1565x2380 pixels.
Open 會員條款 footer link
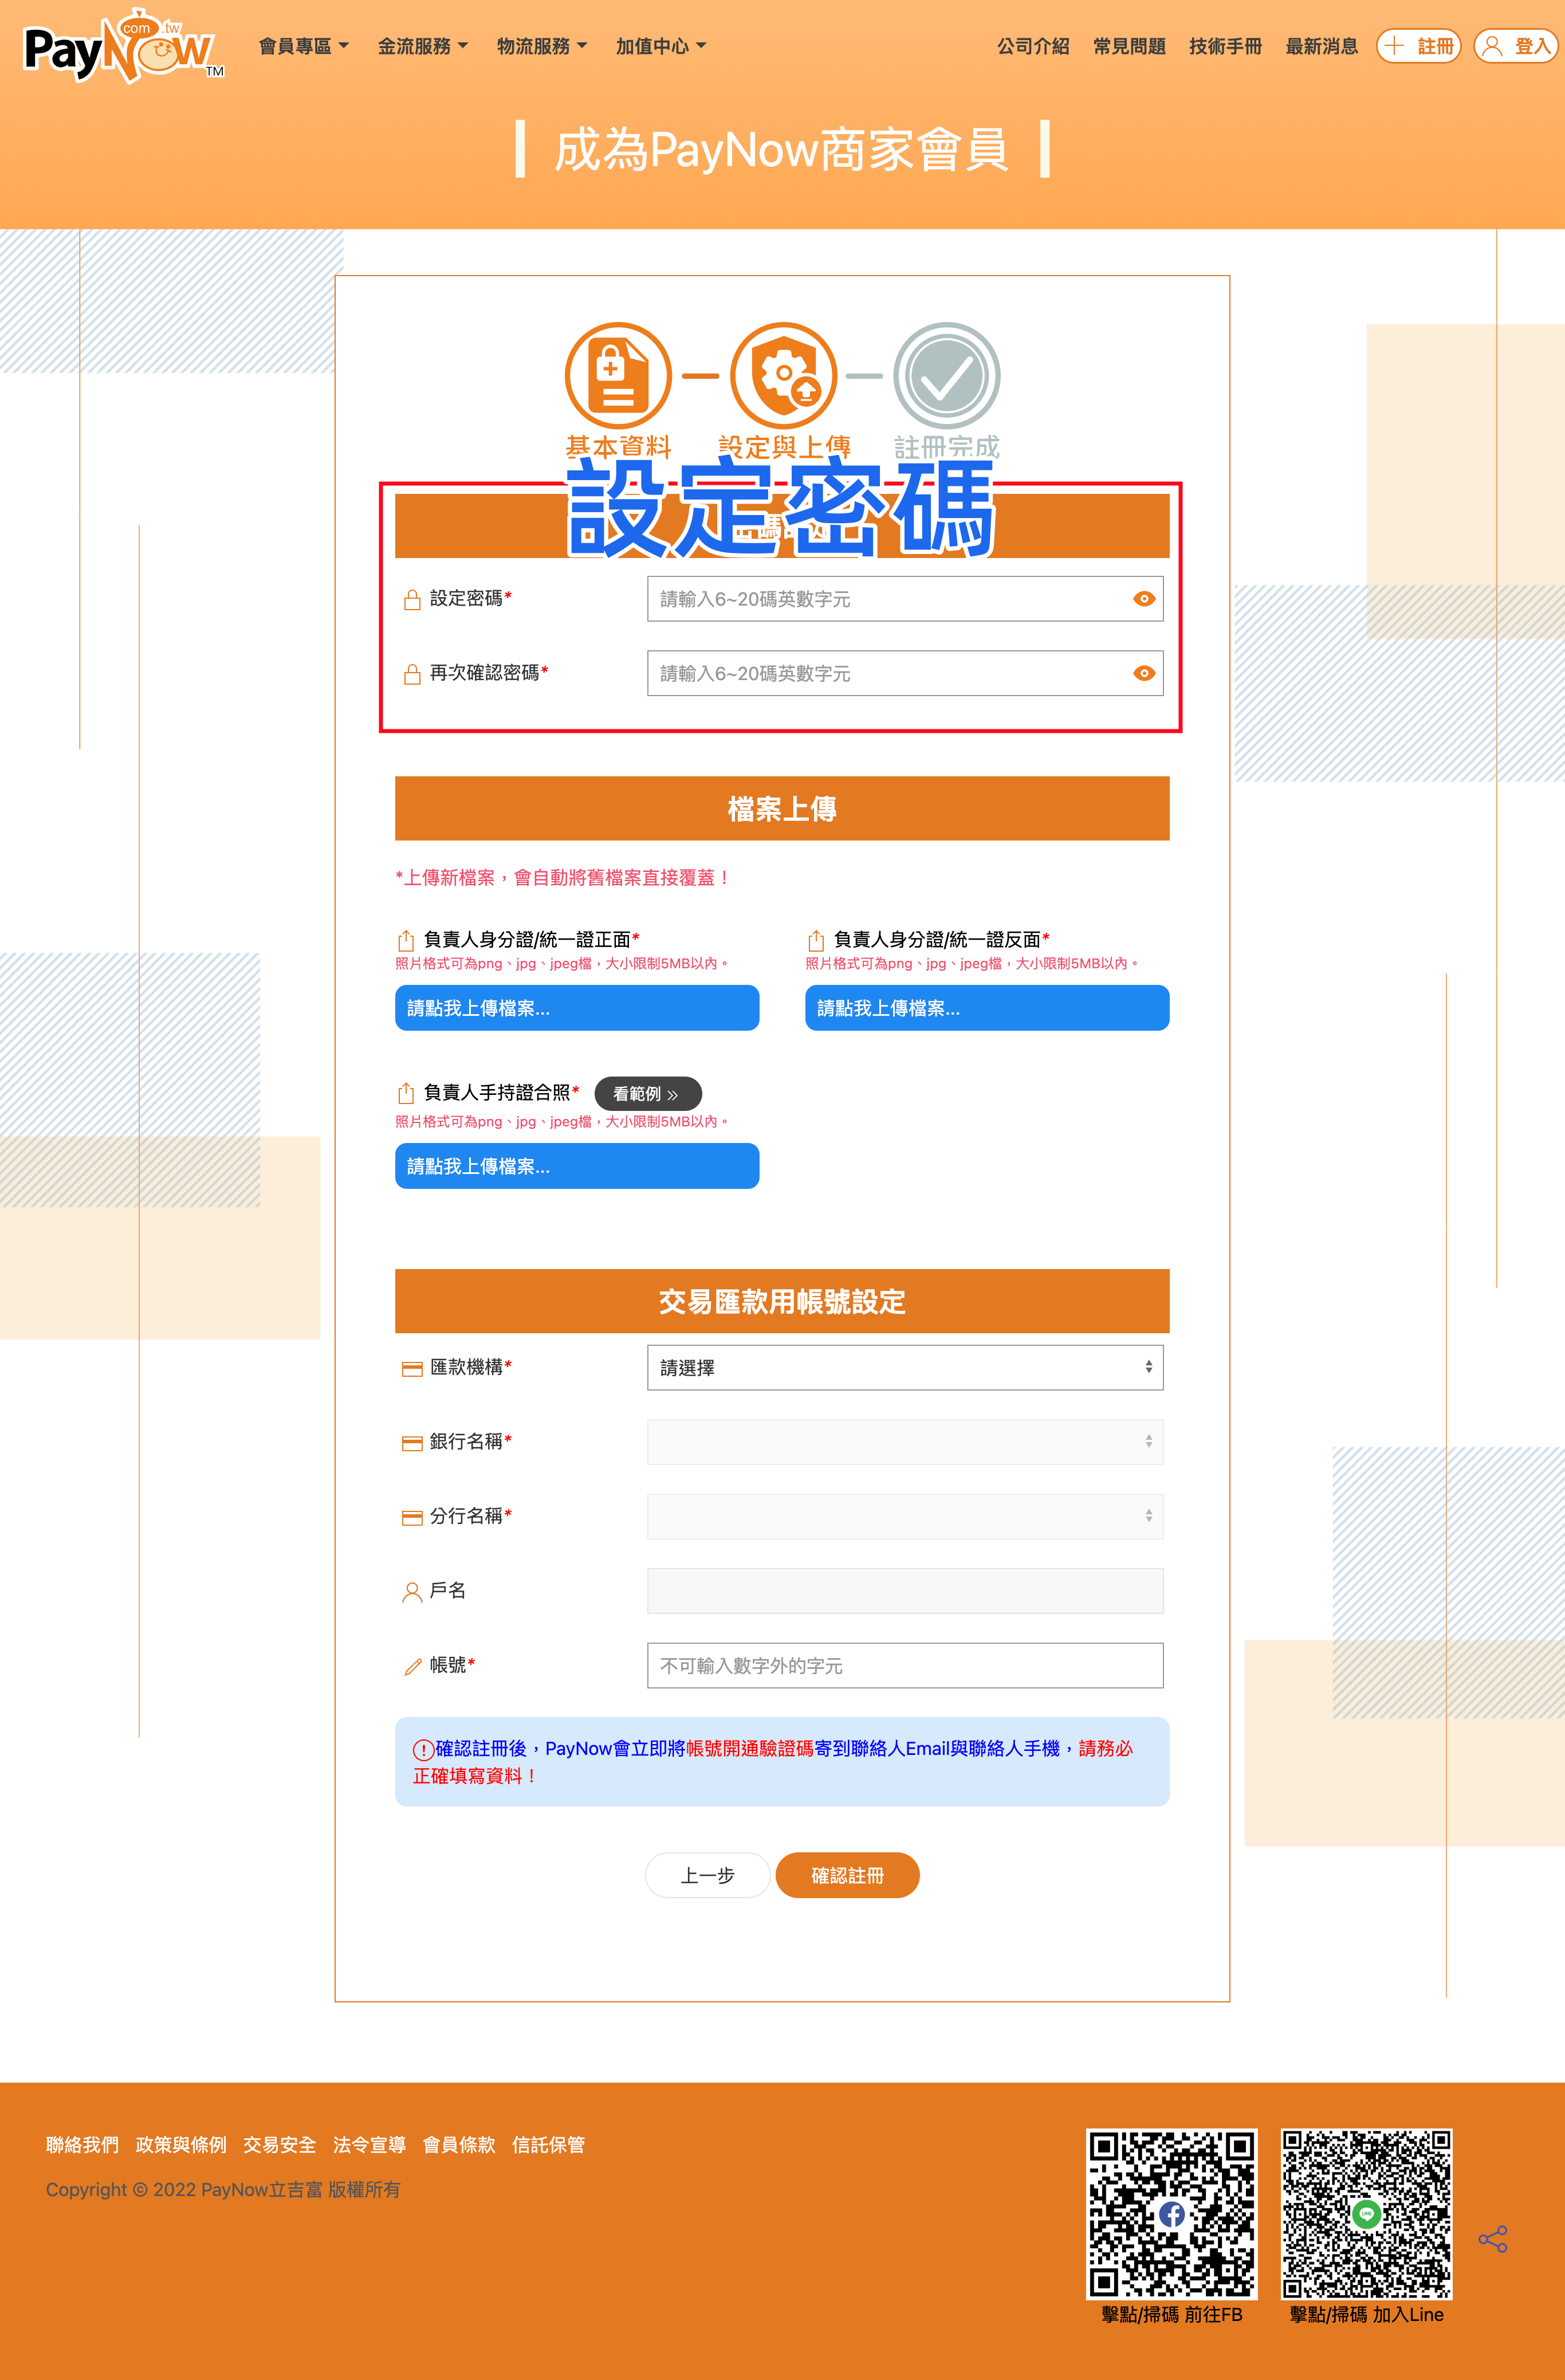(x=459, y=2145)
